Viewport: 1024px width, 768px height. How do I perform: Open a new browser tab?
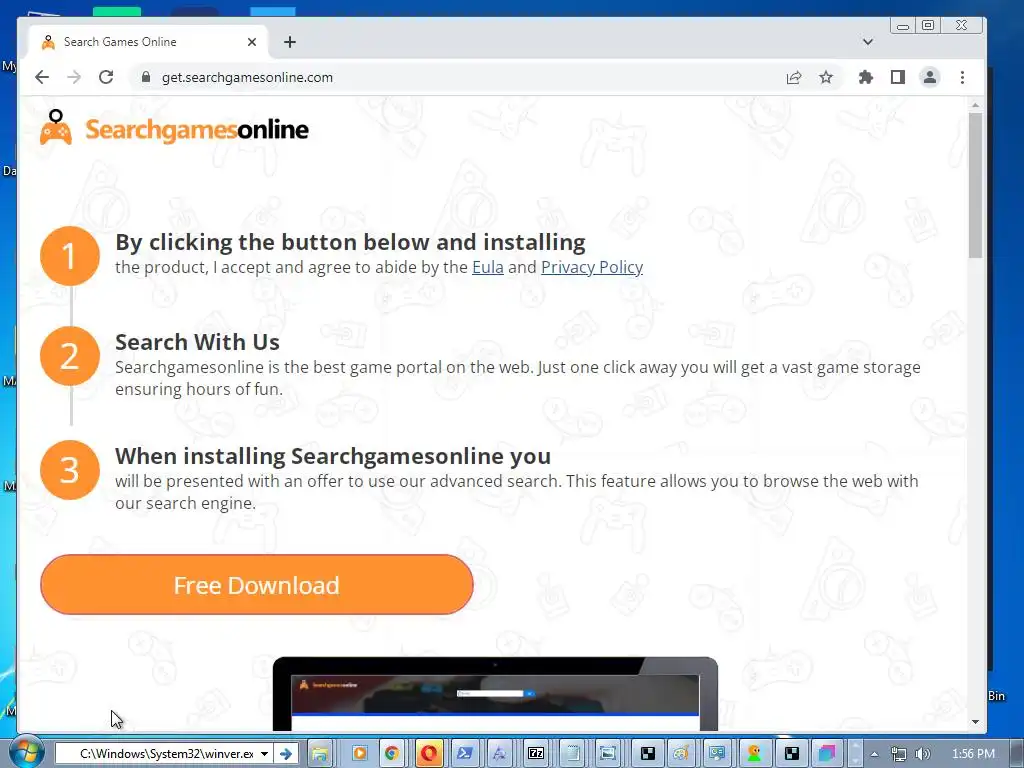290,42
